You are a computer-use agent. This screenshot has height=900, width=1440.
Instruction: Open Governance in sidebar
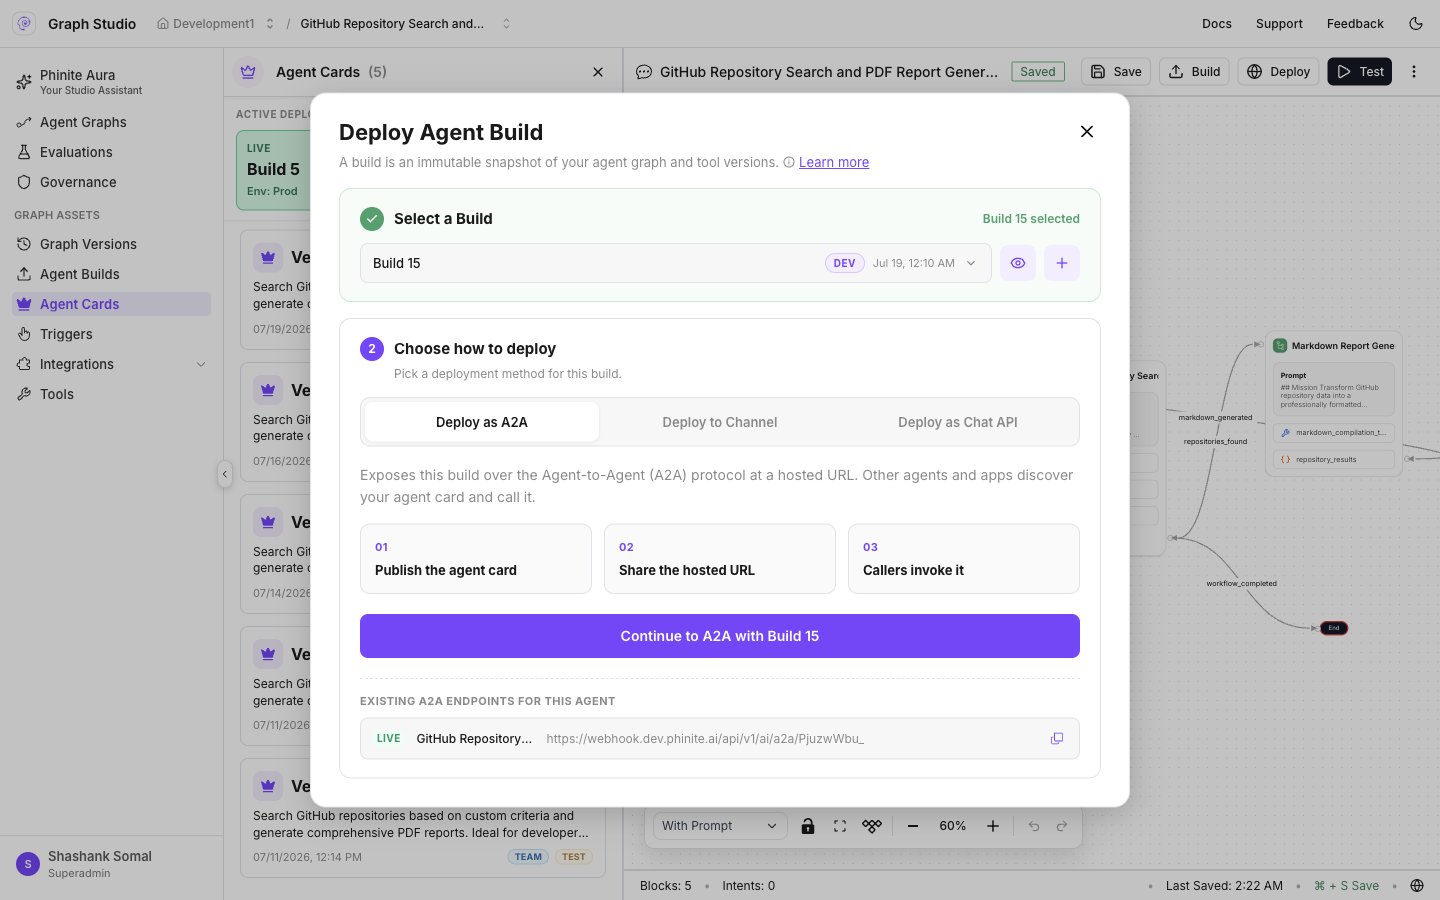[111, 182]
